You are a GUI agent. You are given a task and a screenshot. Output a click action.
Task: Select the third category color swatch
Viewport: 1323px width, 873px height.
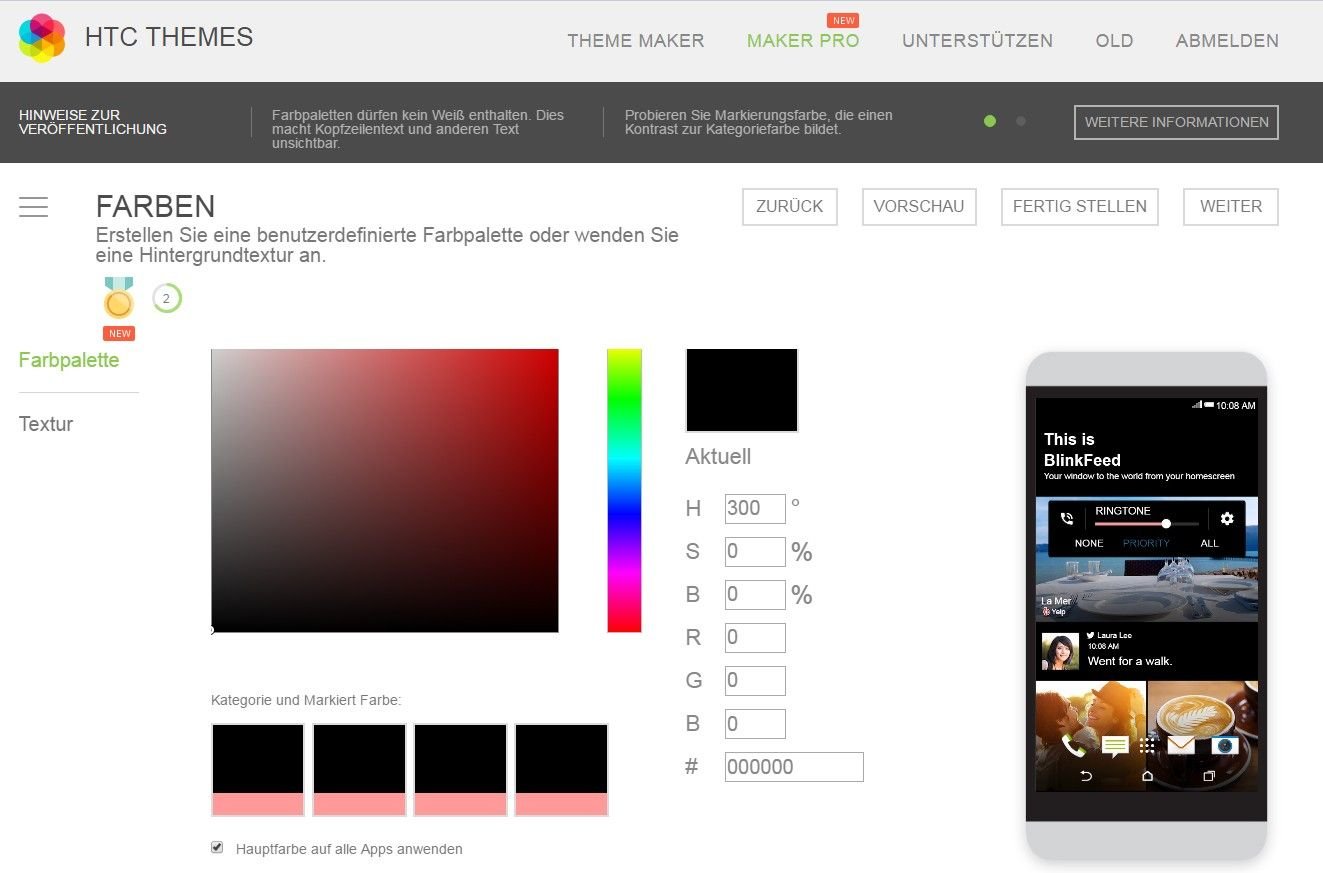(x=460, y=770)
